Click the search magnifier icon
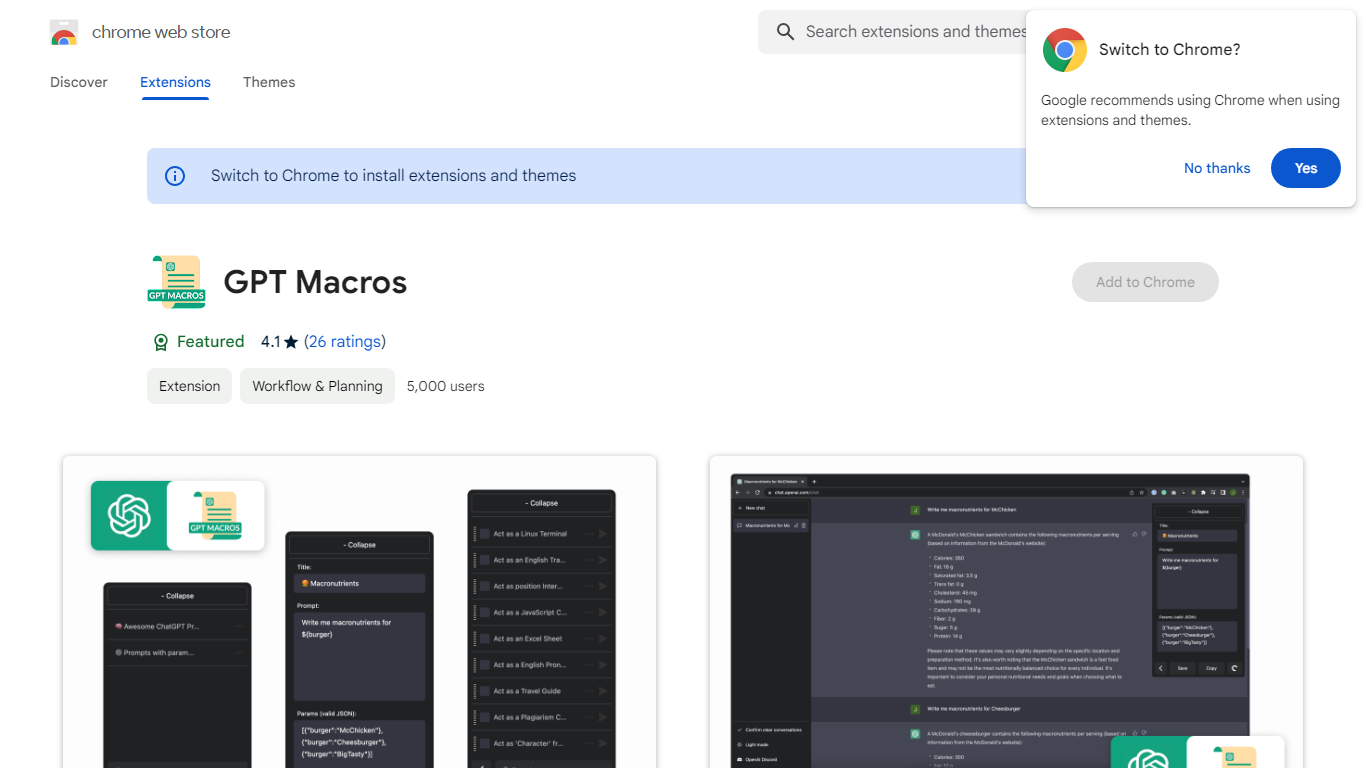1366x768 pixels. [786, 32]
